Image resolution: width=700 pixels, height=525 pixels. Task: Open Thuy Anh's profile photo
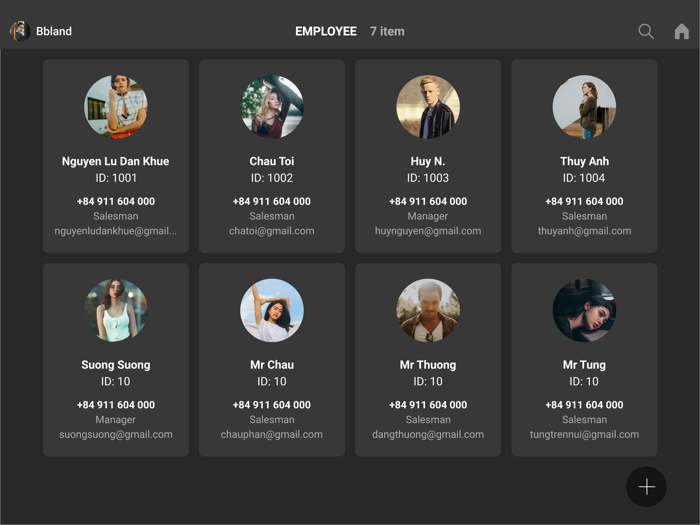point(584,107)
